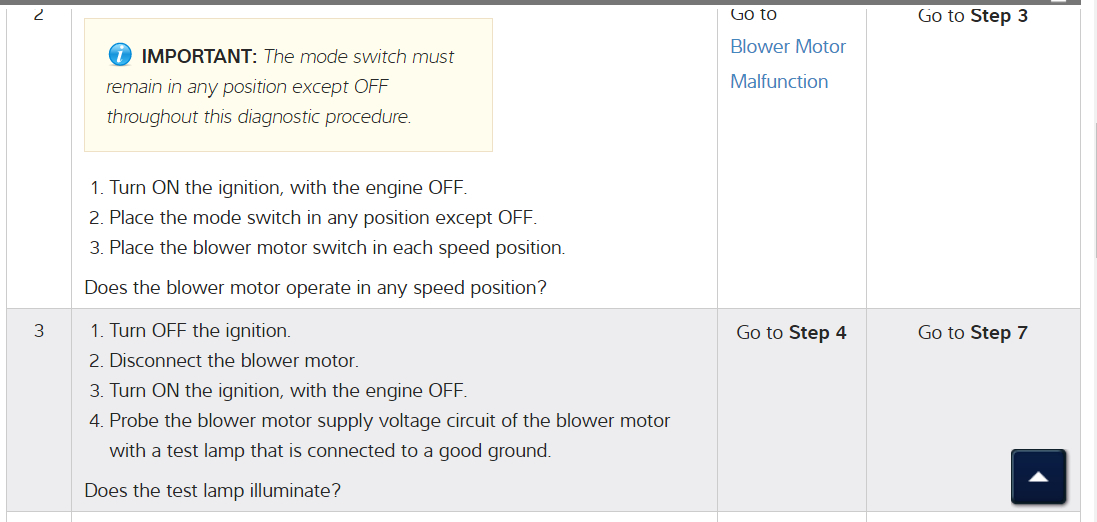Click the 'Go to Step 4' text
Image resolution: width=1097 pixels, height=522 pixels.
pos(791,333)
